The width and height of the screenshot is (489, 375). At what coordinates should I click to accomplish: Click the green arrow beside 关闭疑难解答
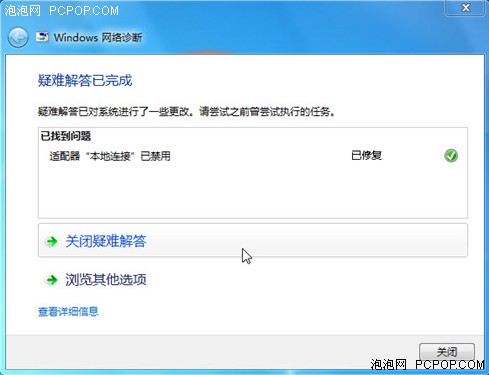pyautogui.click(x=52, y=241)
